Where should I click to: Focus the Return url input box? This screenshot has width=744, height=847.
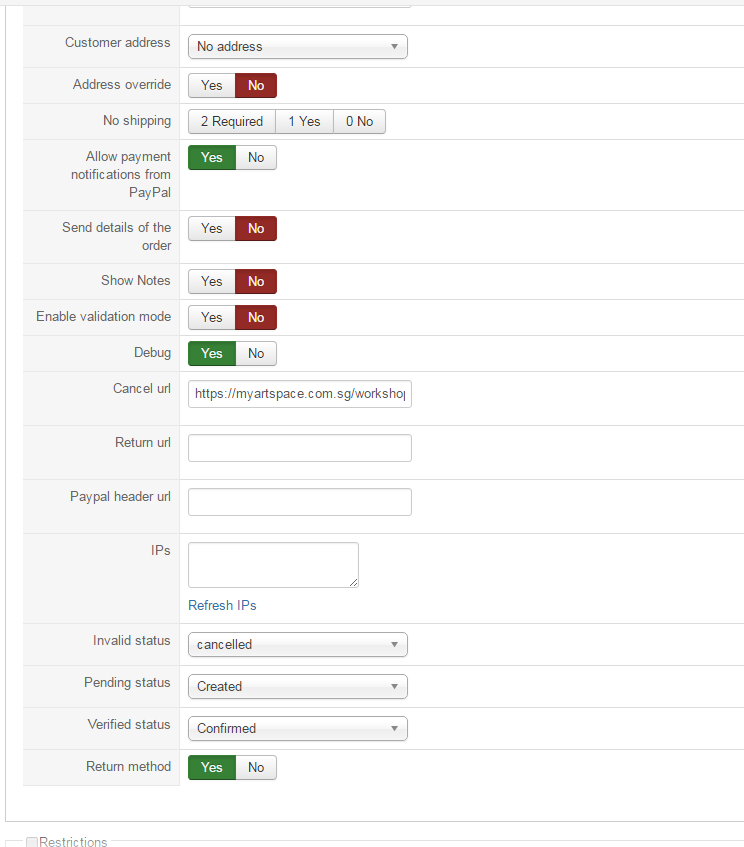point(299,448)
